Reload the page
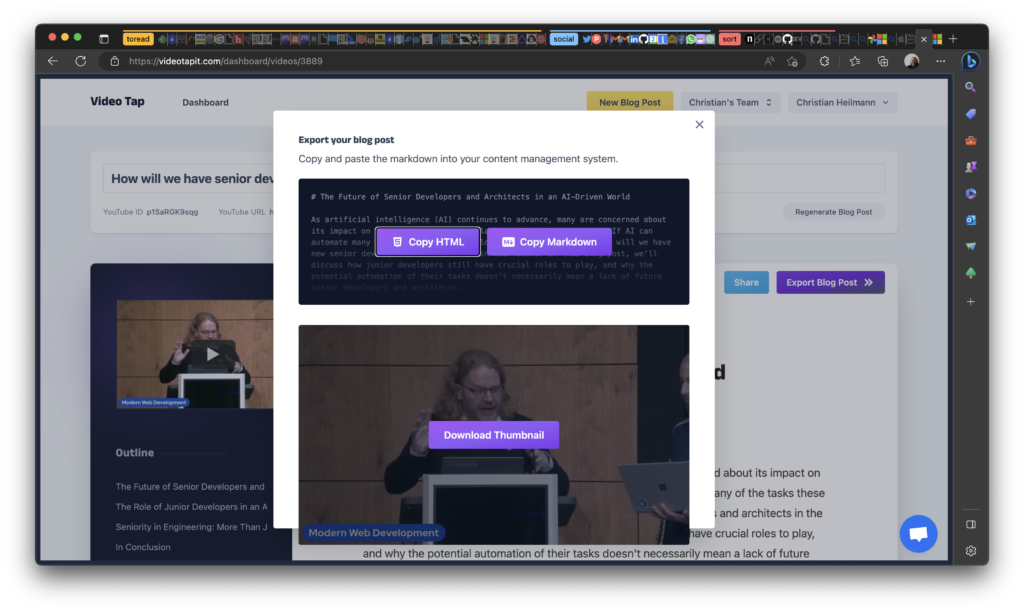The width and height of the screenshot is (1024, 612). coord(80,61)
